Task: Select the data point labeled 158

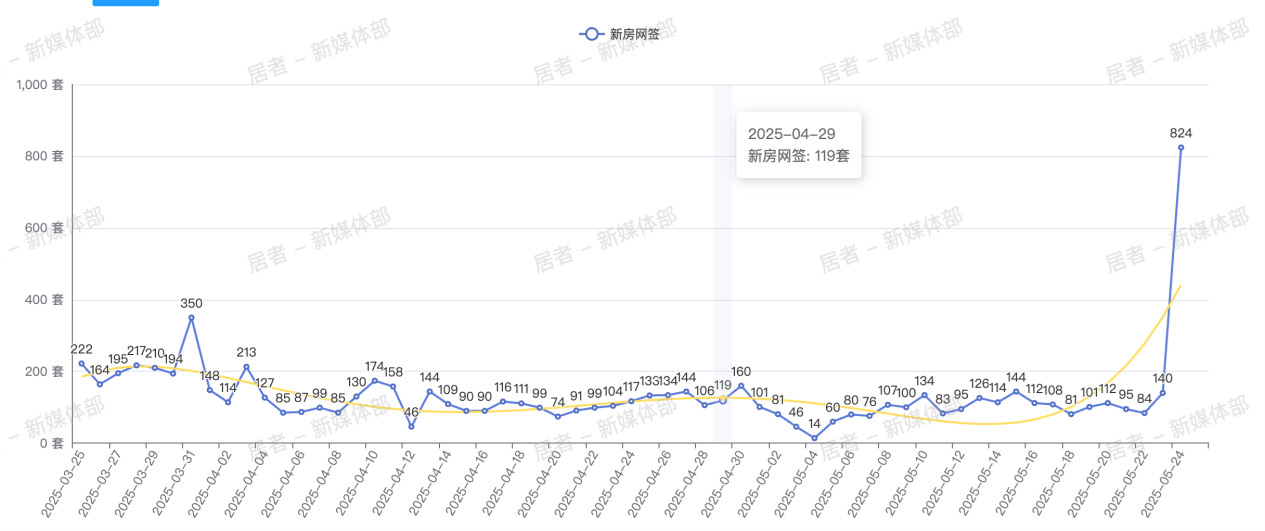Action: pos(392,386)
